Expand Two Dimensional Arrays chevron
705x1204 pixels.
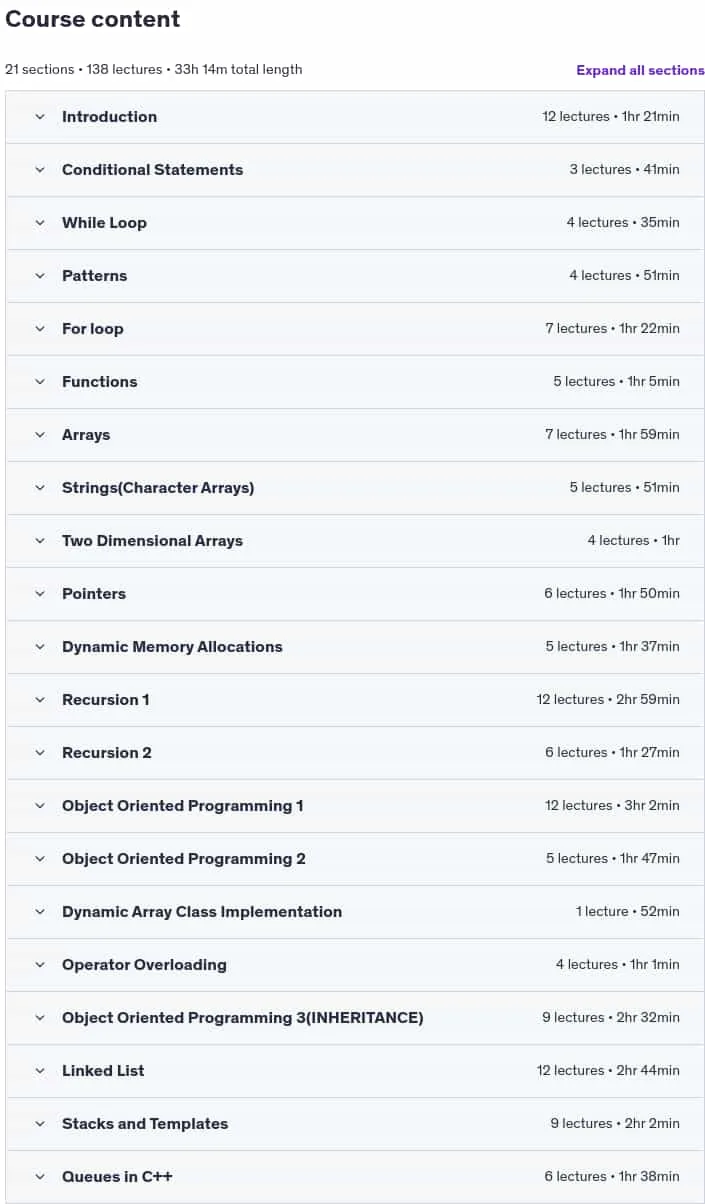pyautogui.click(x=40, y=541)
